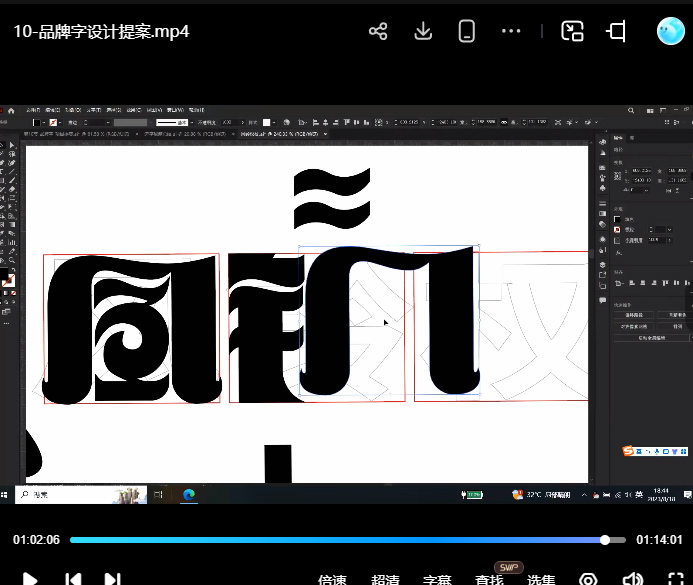Viewport: 693px width, 585px height.
Task: Switch to mini window picture-in-picture mode
Action: click(572, 31)
